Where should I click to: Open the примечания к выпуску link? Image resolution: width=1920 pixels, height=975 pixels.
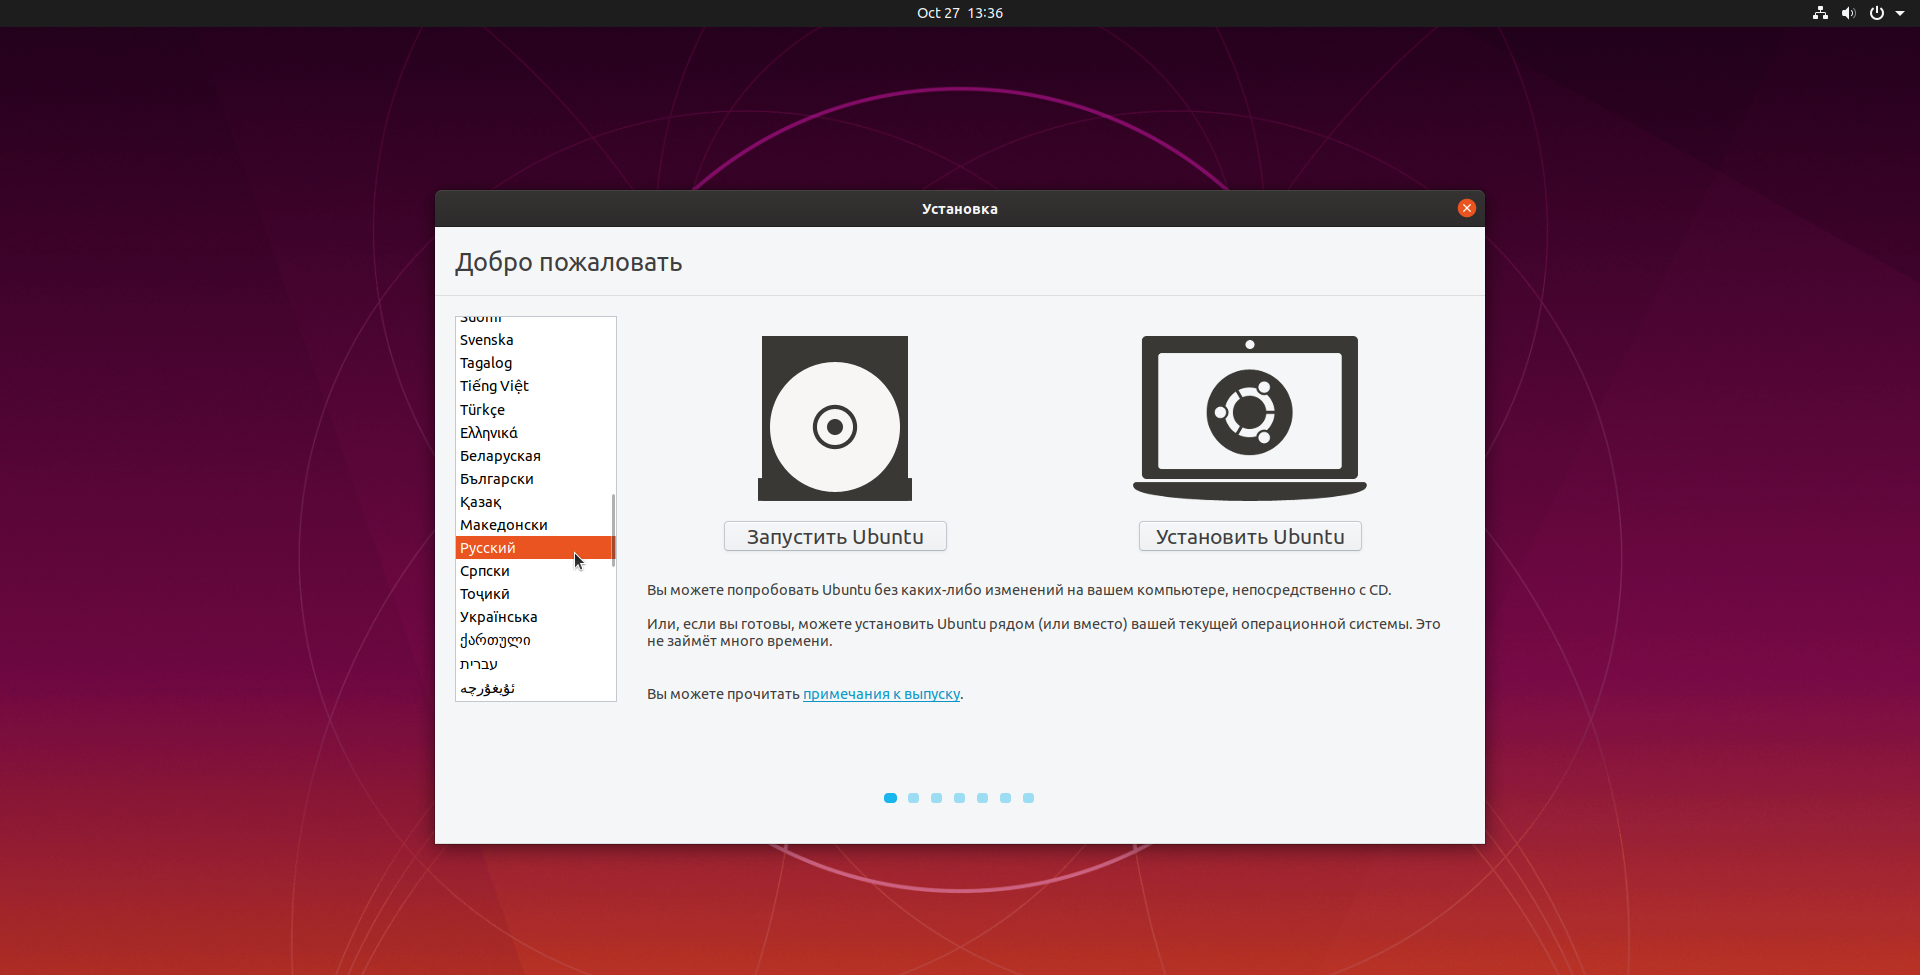(881, 694)
